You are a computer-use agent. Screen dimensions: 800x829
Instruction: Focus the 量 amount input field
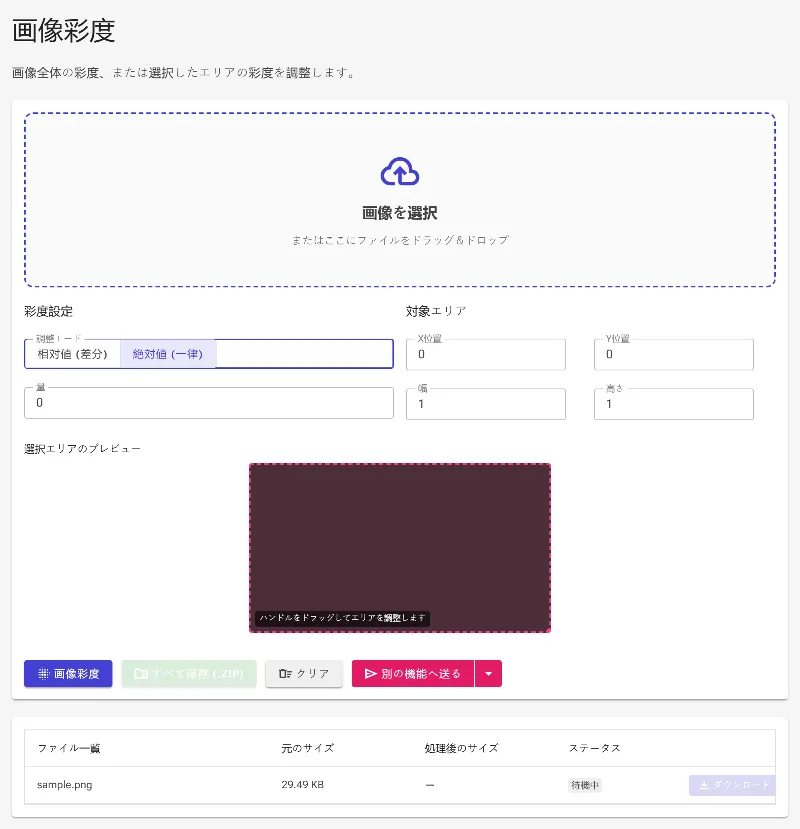(x=209, y=403)
